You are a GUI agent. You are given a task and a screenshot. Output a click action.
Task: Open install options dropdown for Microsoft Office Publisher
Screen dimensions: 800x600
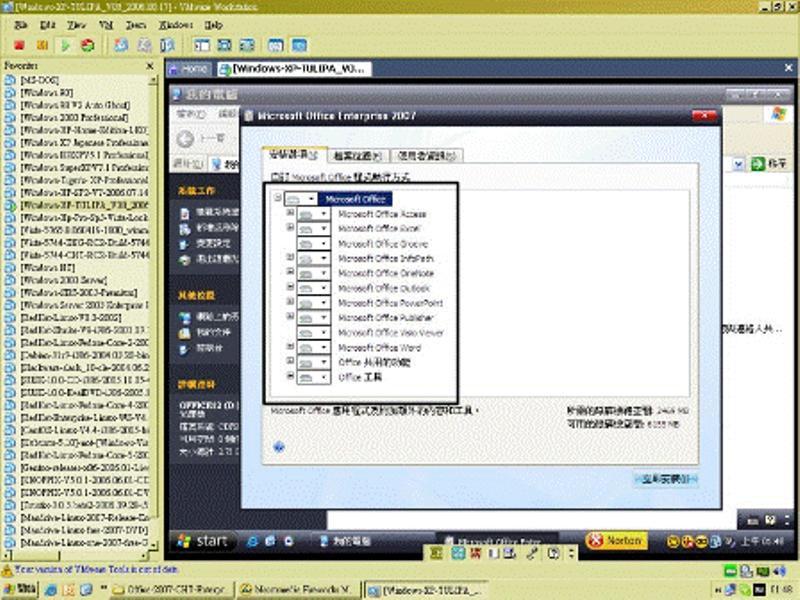tap(314, 317)
